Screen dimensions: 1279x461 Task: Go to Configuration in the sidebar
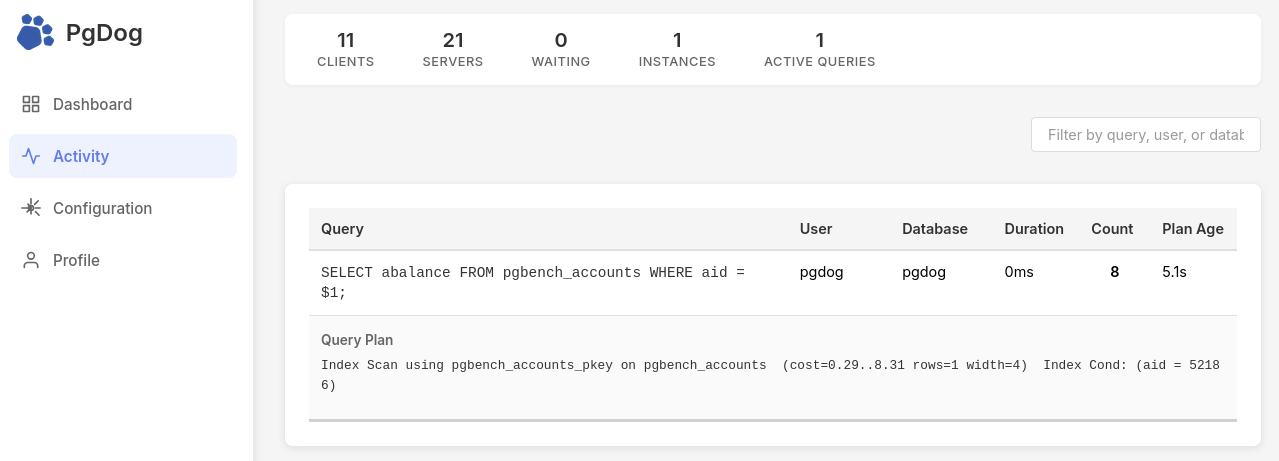coord(102,209)
